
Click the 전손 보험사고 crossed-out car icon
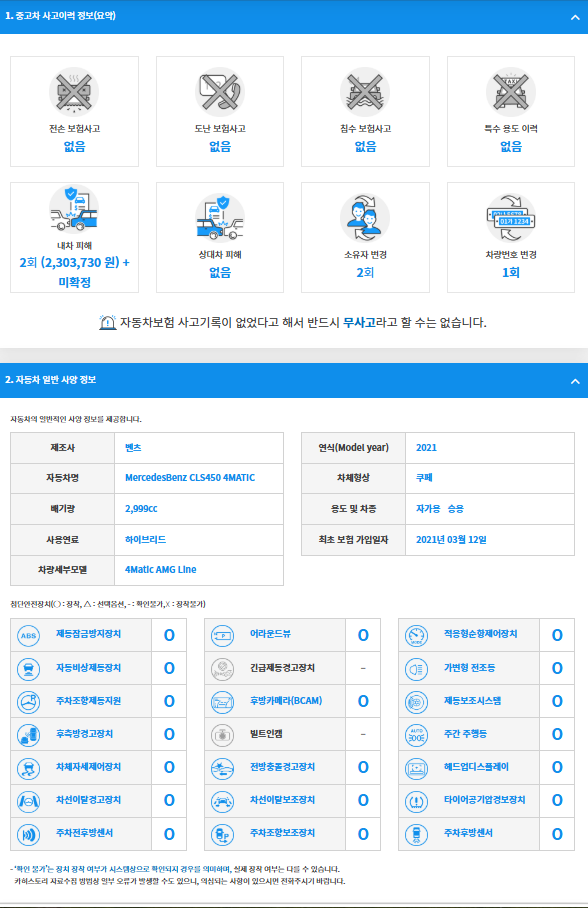(74, 92)
